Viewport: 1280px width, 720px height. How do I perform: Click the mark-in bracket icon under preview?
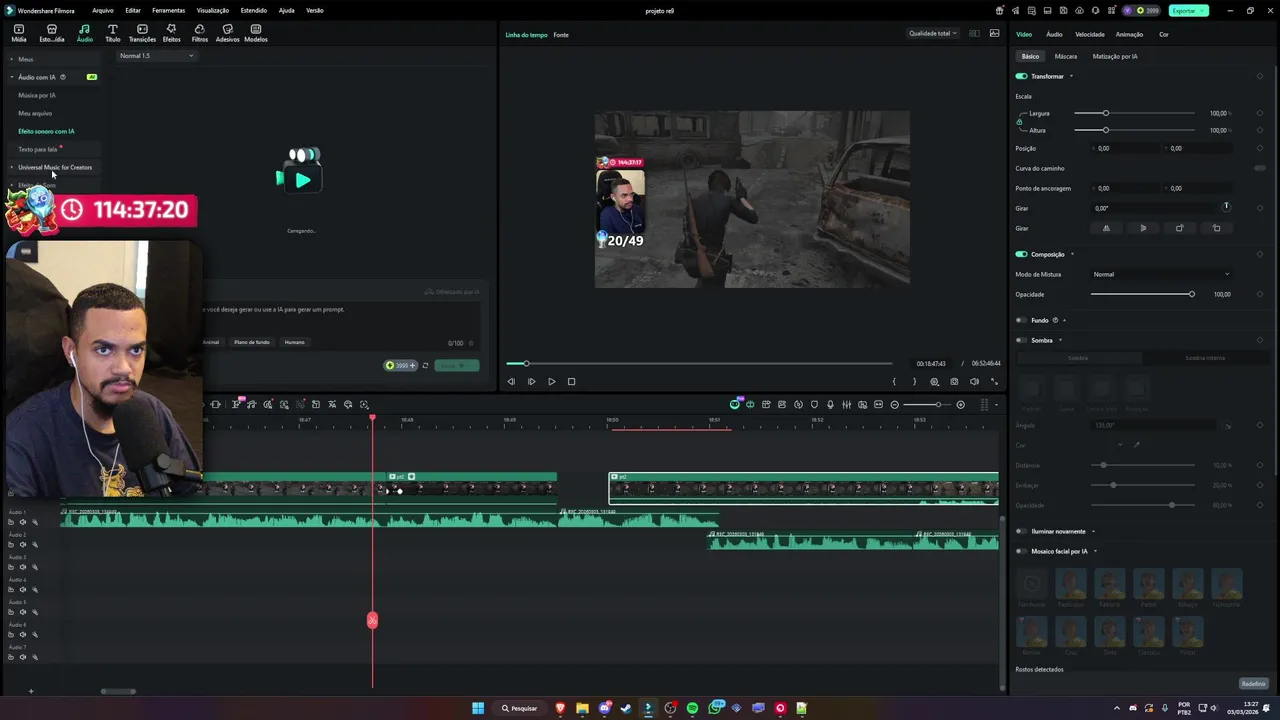(894, 381)
